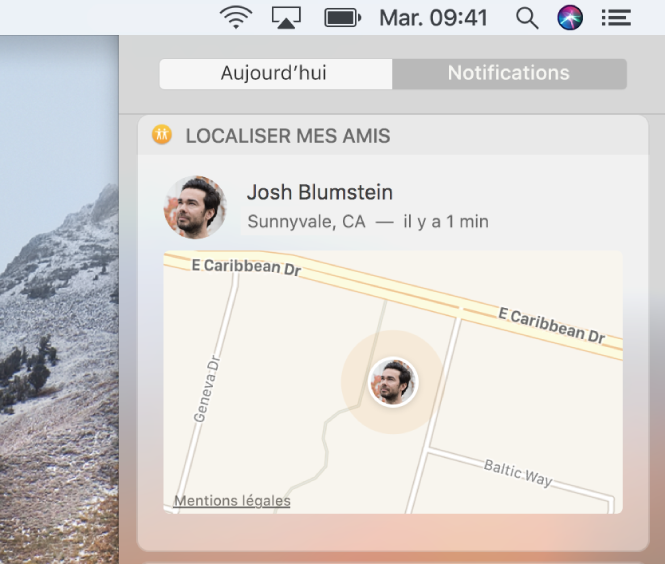Launch Siri from the menu bar
Screen dimensions: 665x564
[x=570, y=18]
